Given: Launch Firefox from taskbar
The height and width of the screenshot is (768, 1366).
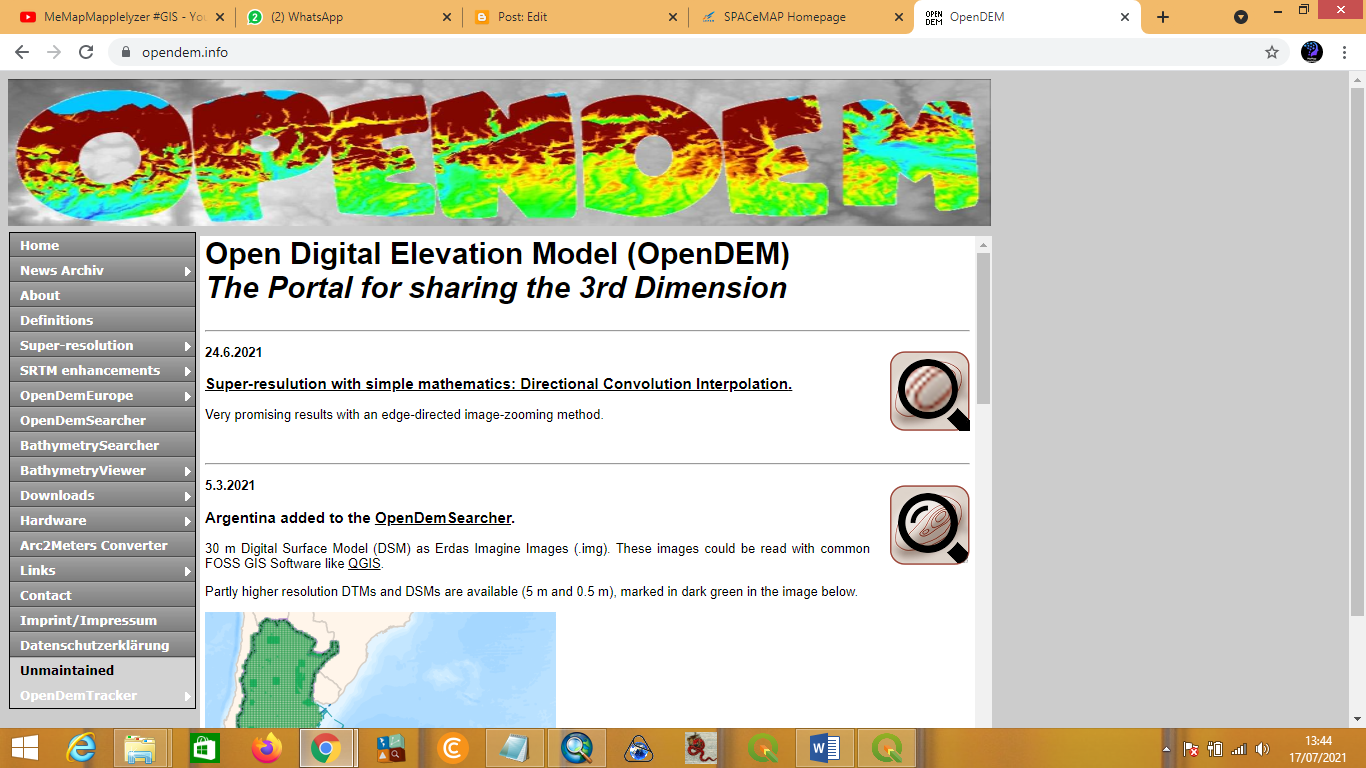Looking at the screenshot, I should tap(267, 748).
